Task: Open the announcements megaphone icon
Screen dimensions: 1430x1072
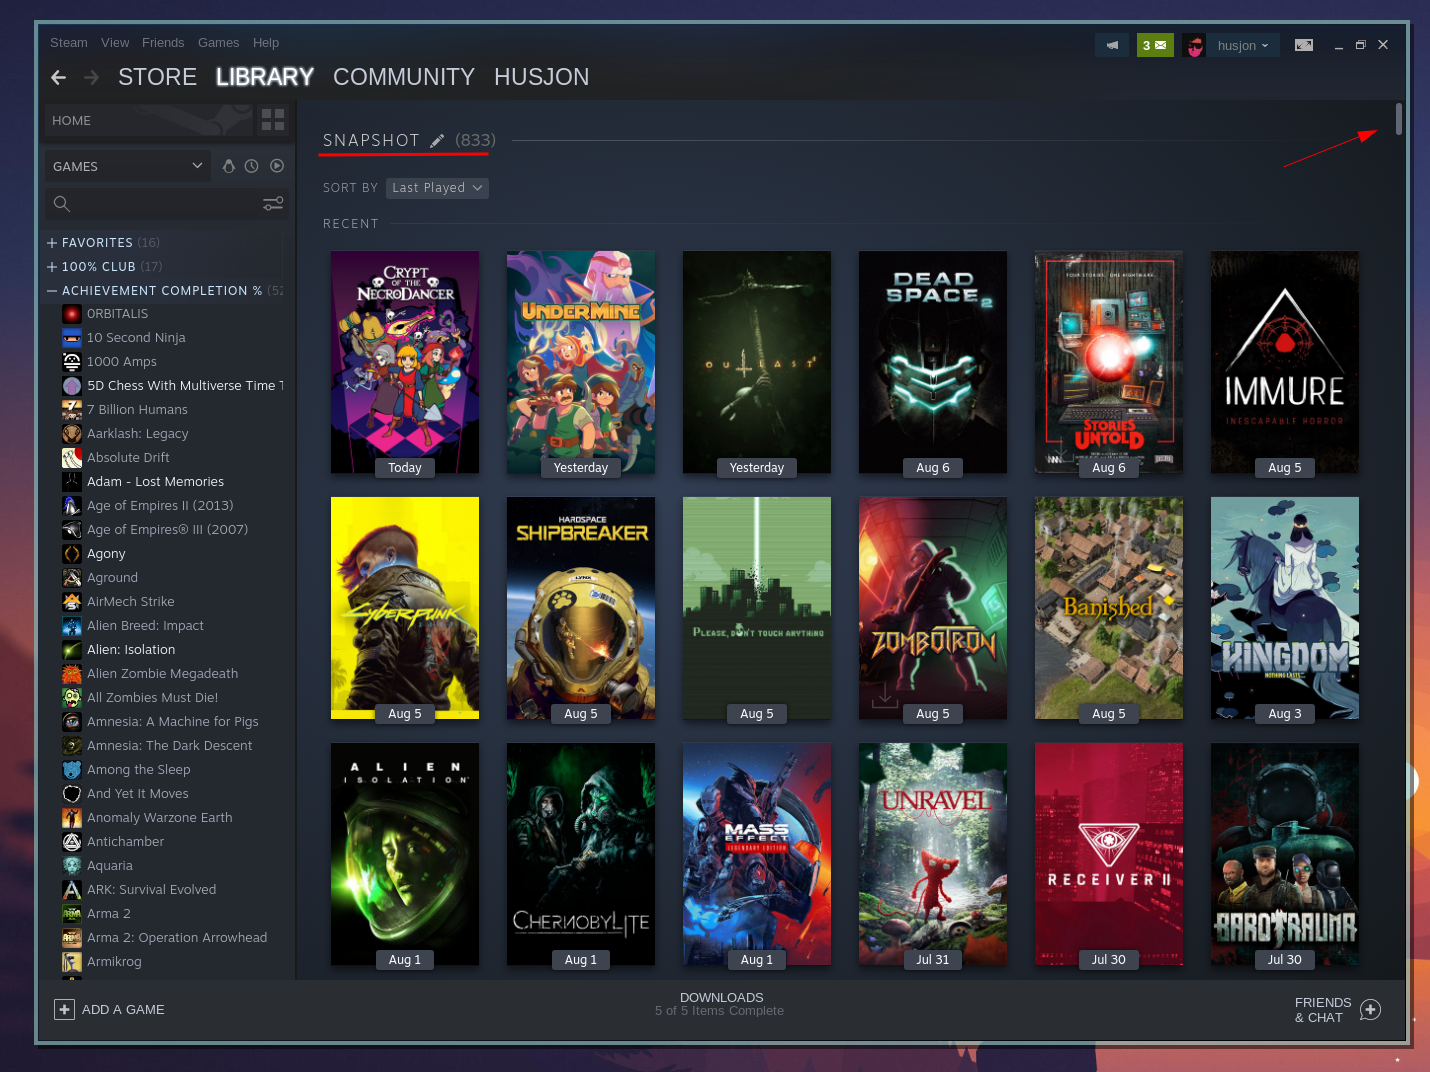Action: pos(1112,45)
